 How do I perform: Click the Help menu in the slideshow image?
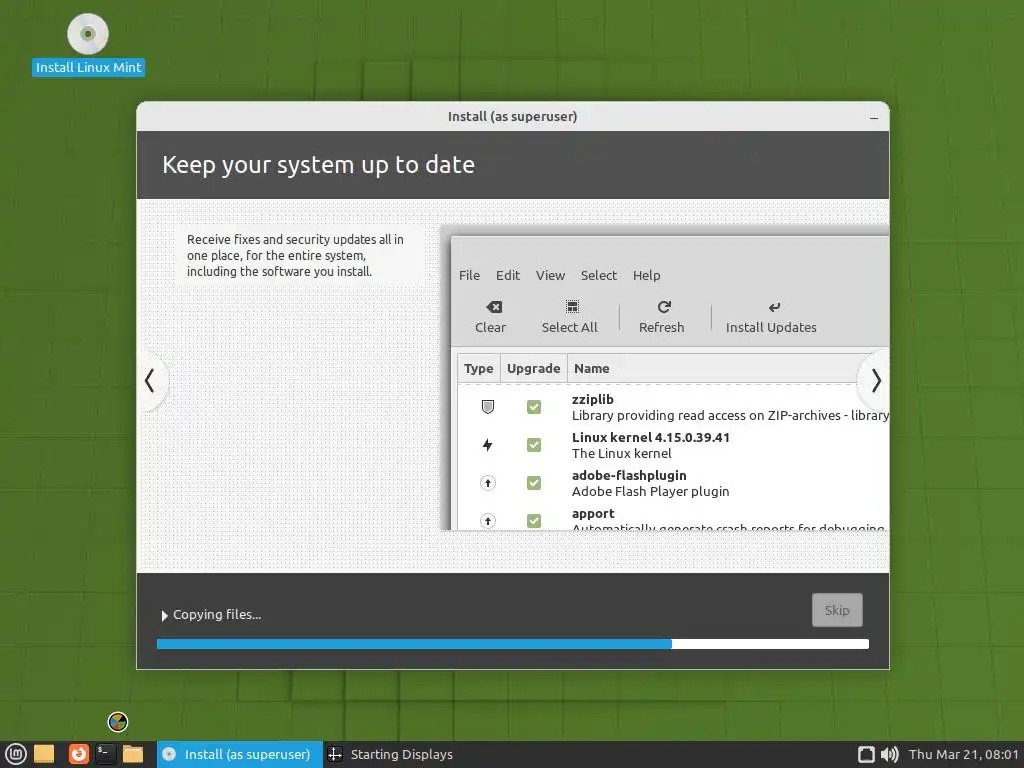(x=647, y=275)
